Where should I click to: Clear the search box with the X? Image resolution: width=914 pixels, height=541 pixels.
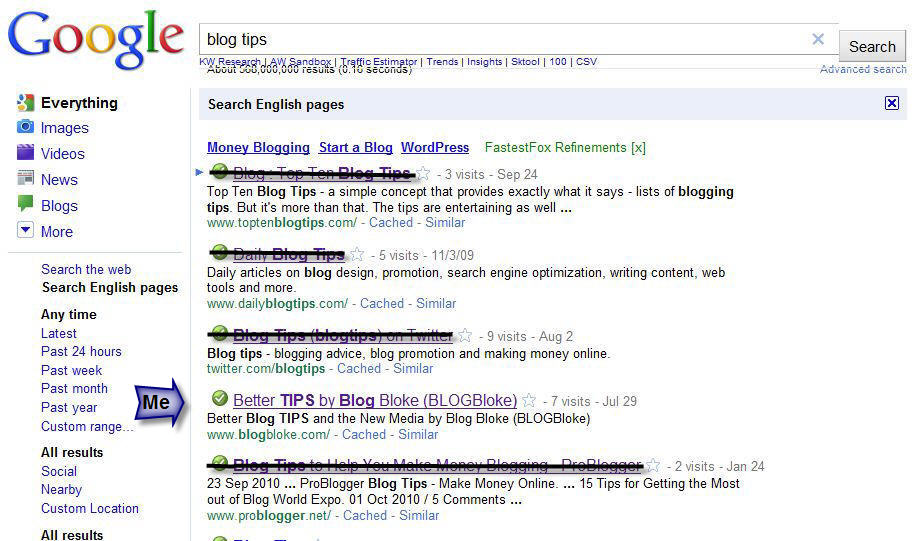[818, 39]
